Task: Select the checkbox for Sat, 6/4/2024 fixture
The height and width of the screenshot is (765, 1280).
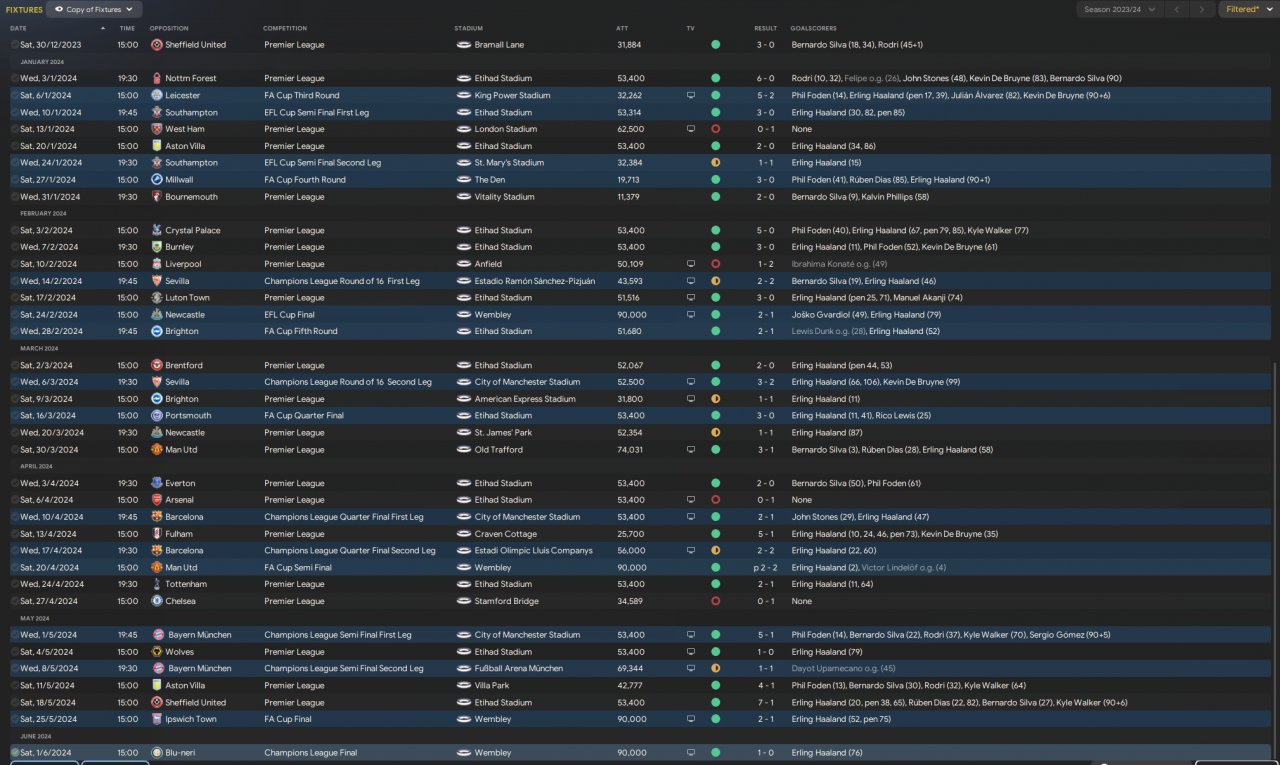Action: [x=15, y=500]
